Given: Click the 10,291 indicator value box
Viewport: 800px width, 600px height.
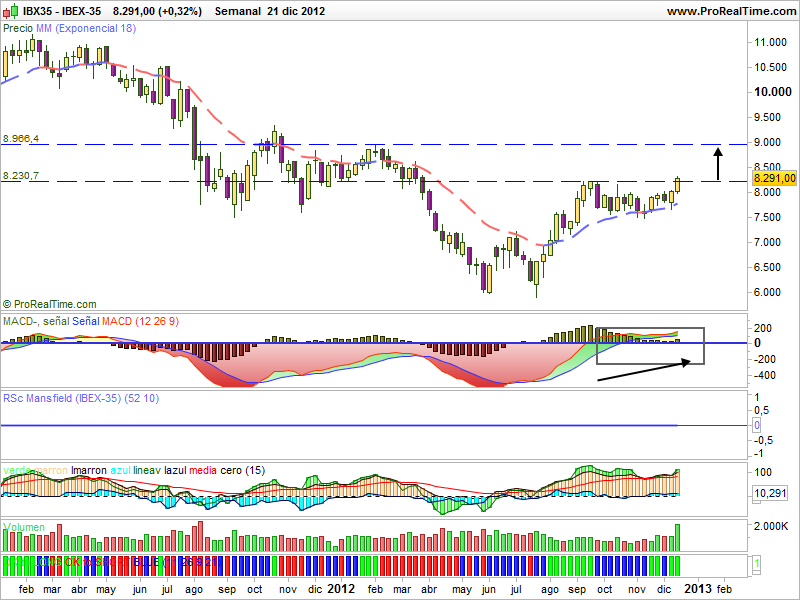Looking at the screenshot, I should (771, 493).
